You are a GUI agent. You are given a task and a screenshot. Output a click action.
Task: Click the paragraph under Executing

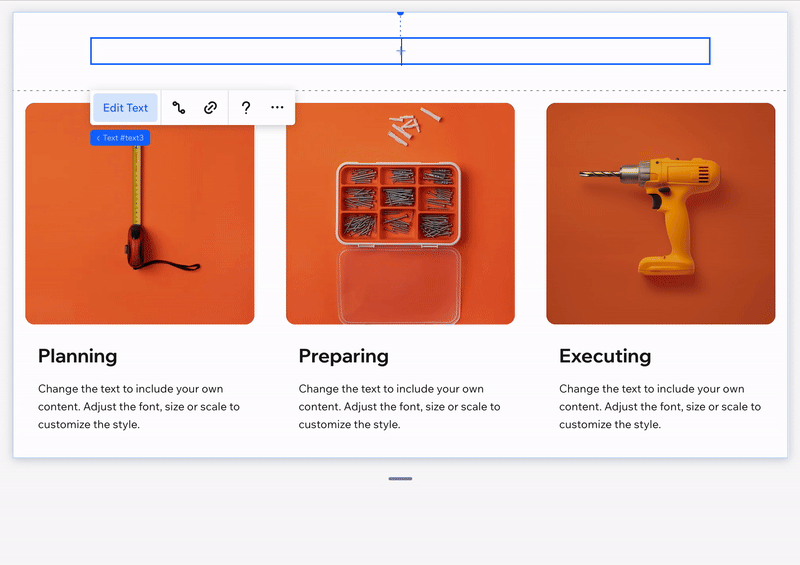(660, 407)
